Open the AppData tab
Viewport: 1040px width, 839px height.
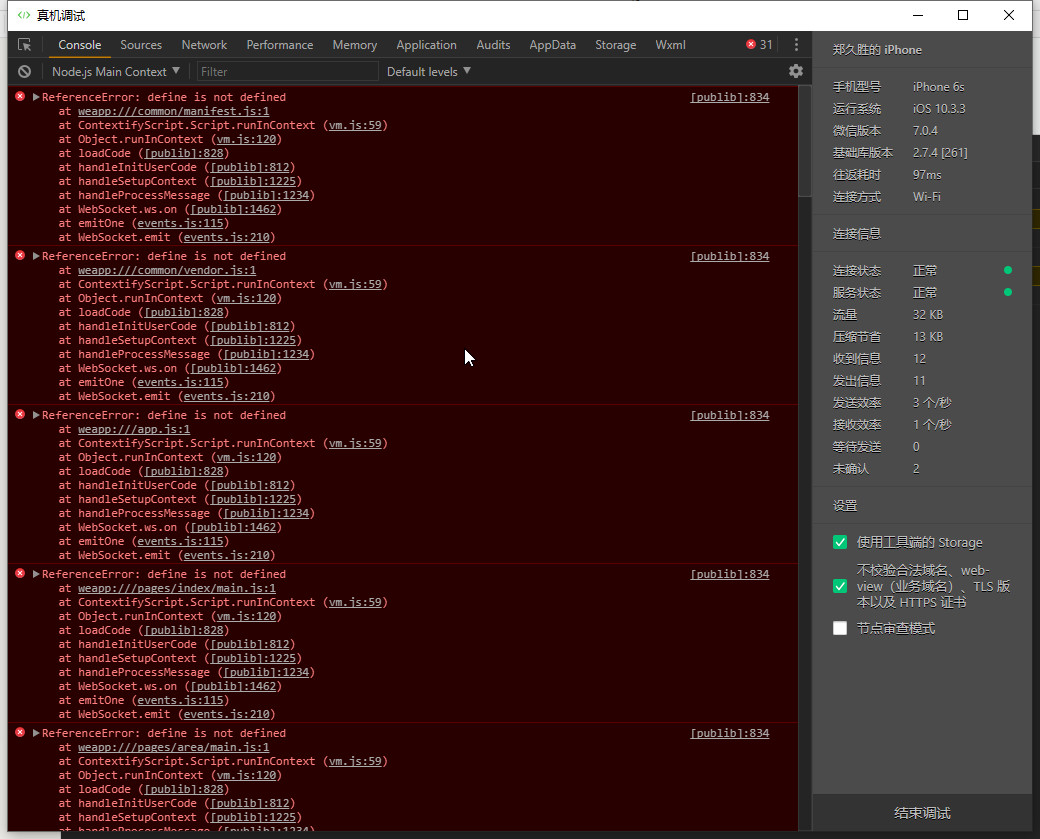552,45
